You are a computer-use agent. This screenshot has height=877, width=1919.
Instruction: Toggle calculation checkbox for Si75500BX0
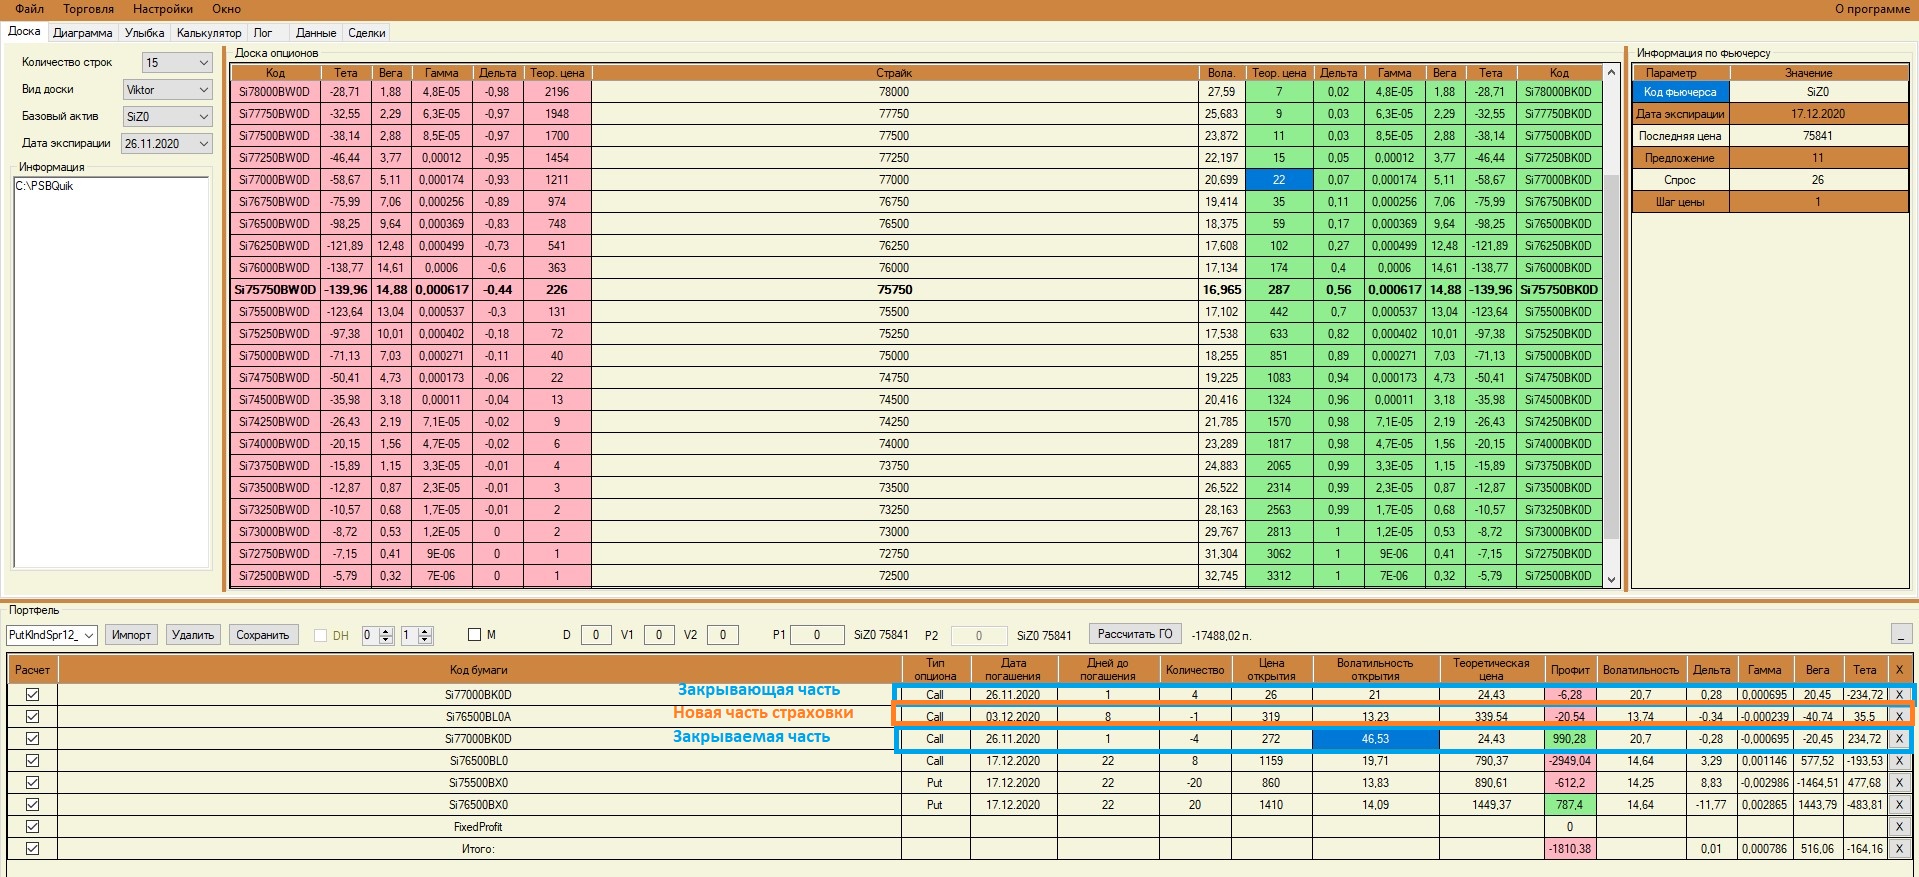click(x=32, y=782)
